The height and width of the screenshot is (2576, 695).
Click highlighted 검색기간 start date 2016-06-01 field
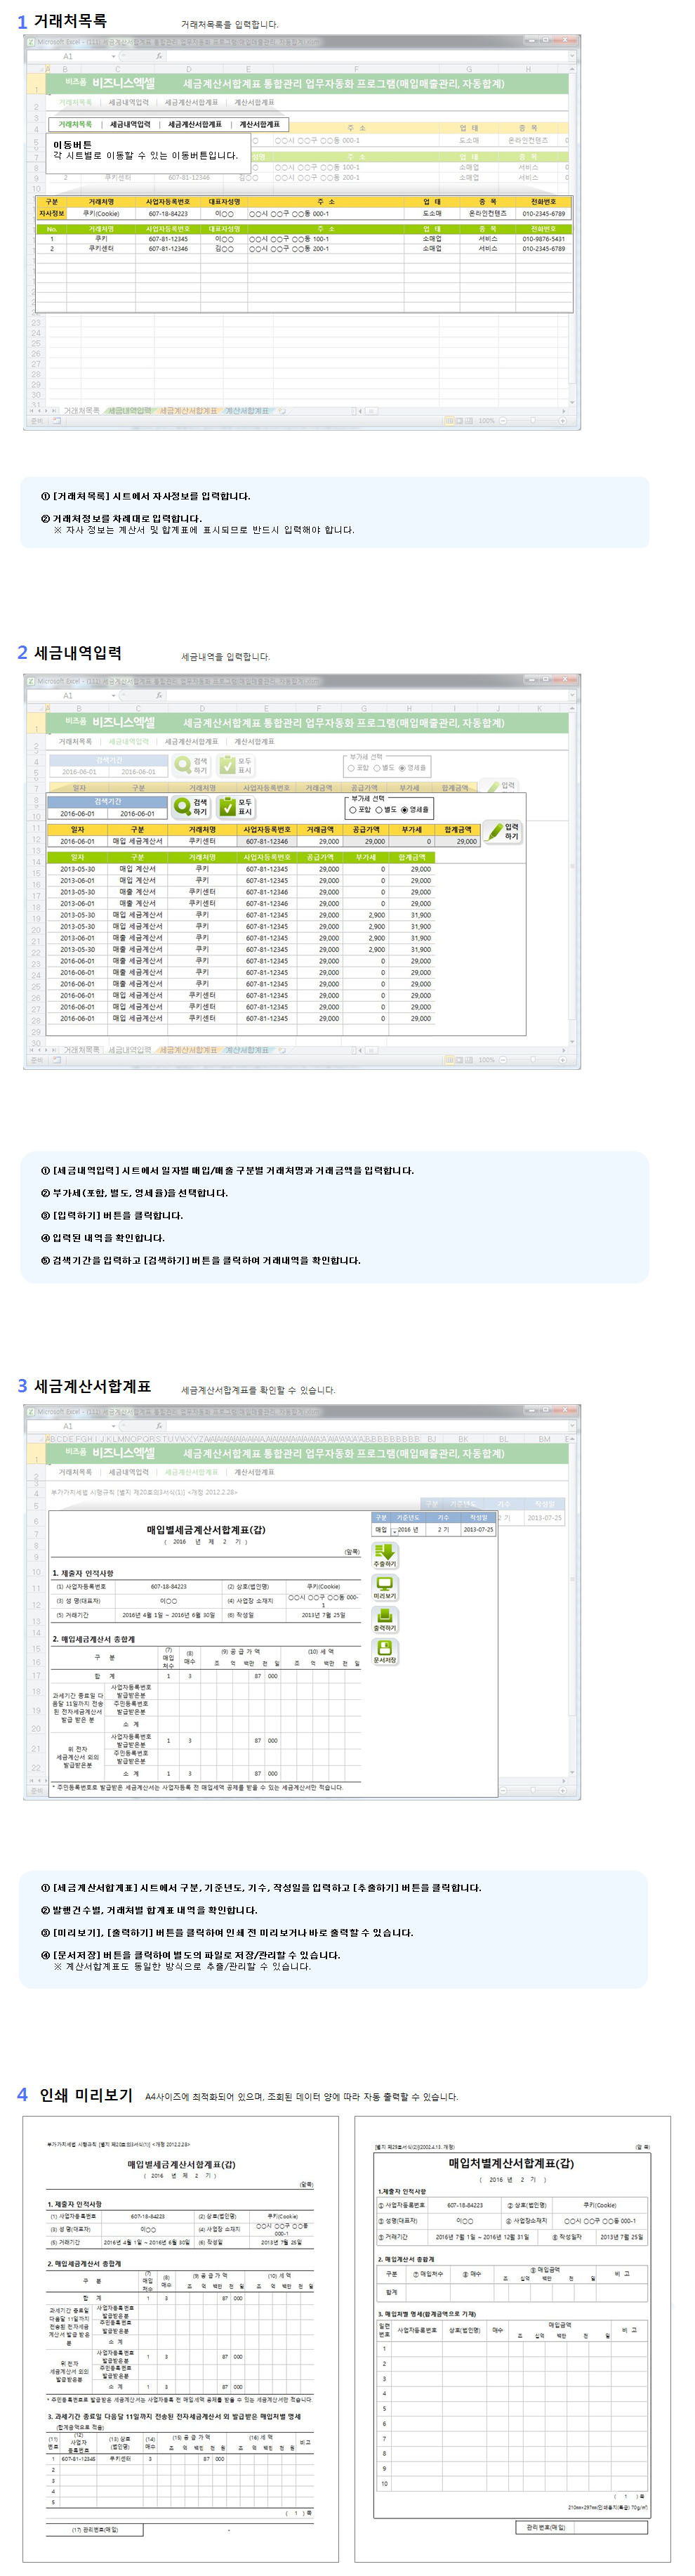click(x=77, y=813)
